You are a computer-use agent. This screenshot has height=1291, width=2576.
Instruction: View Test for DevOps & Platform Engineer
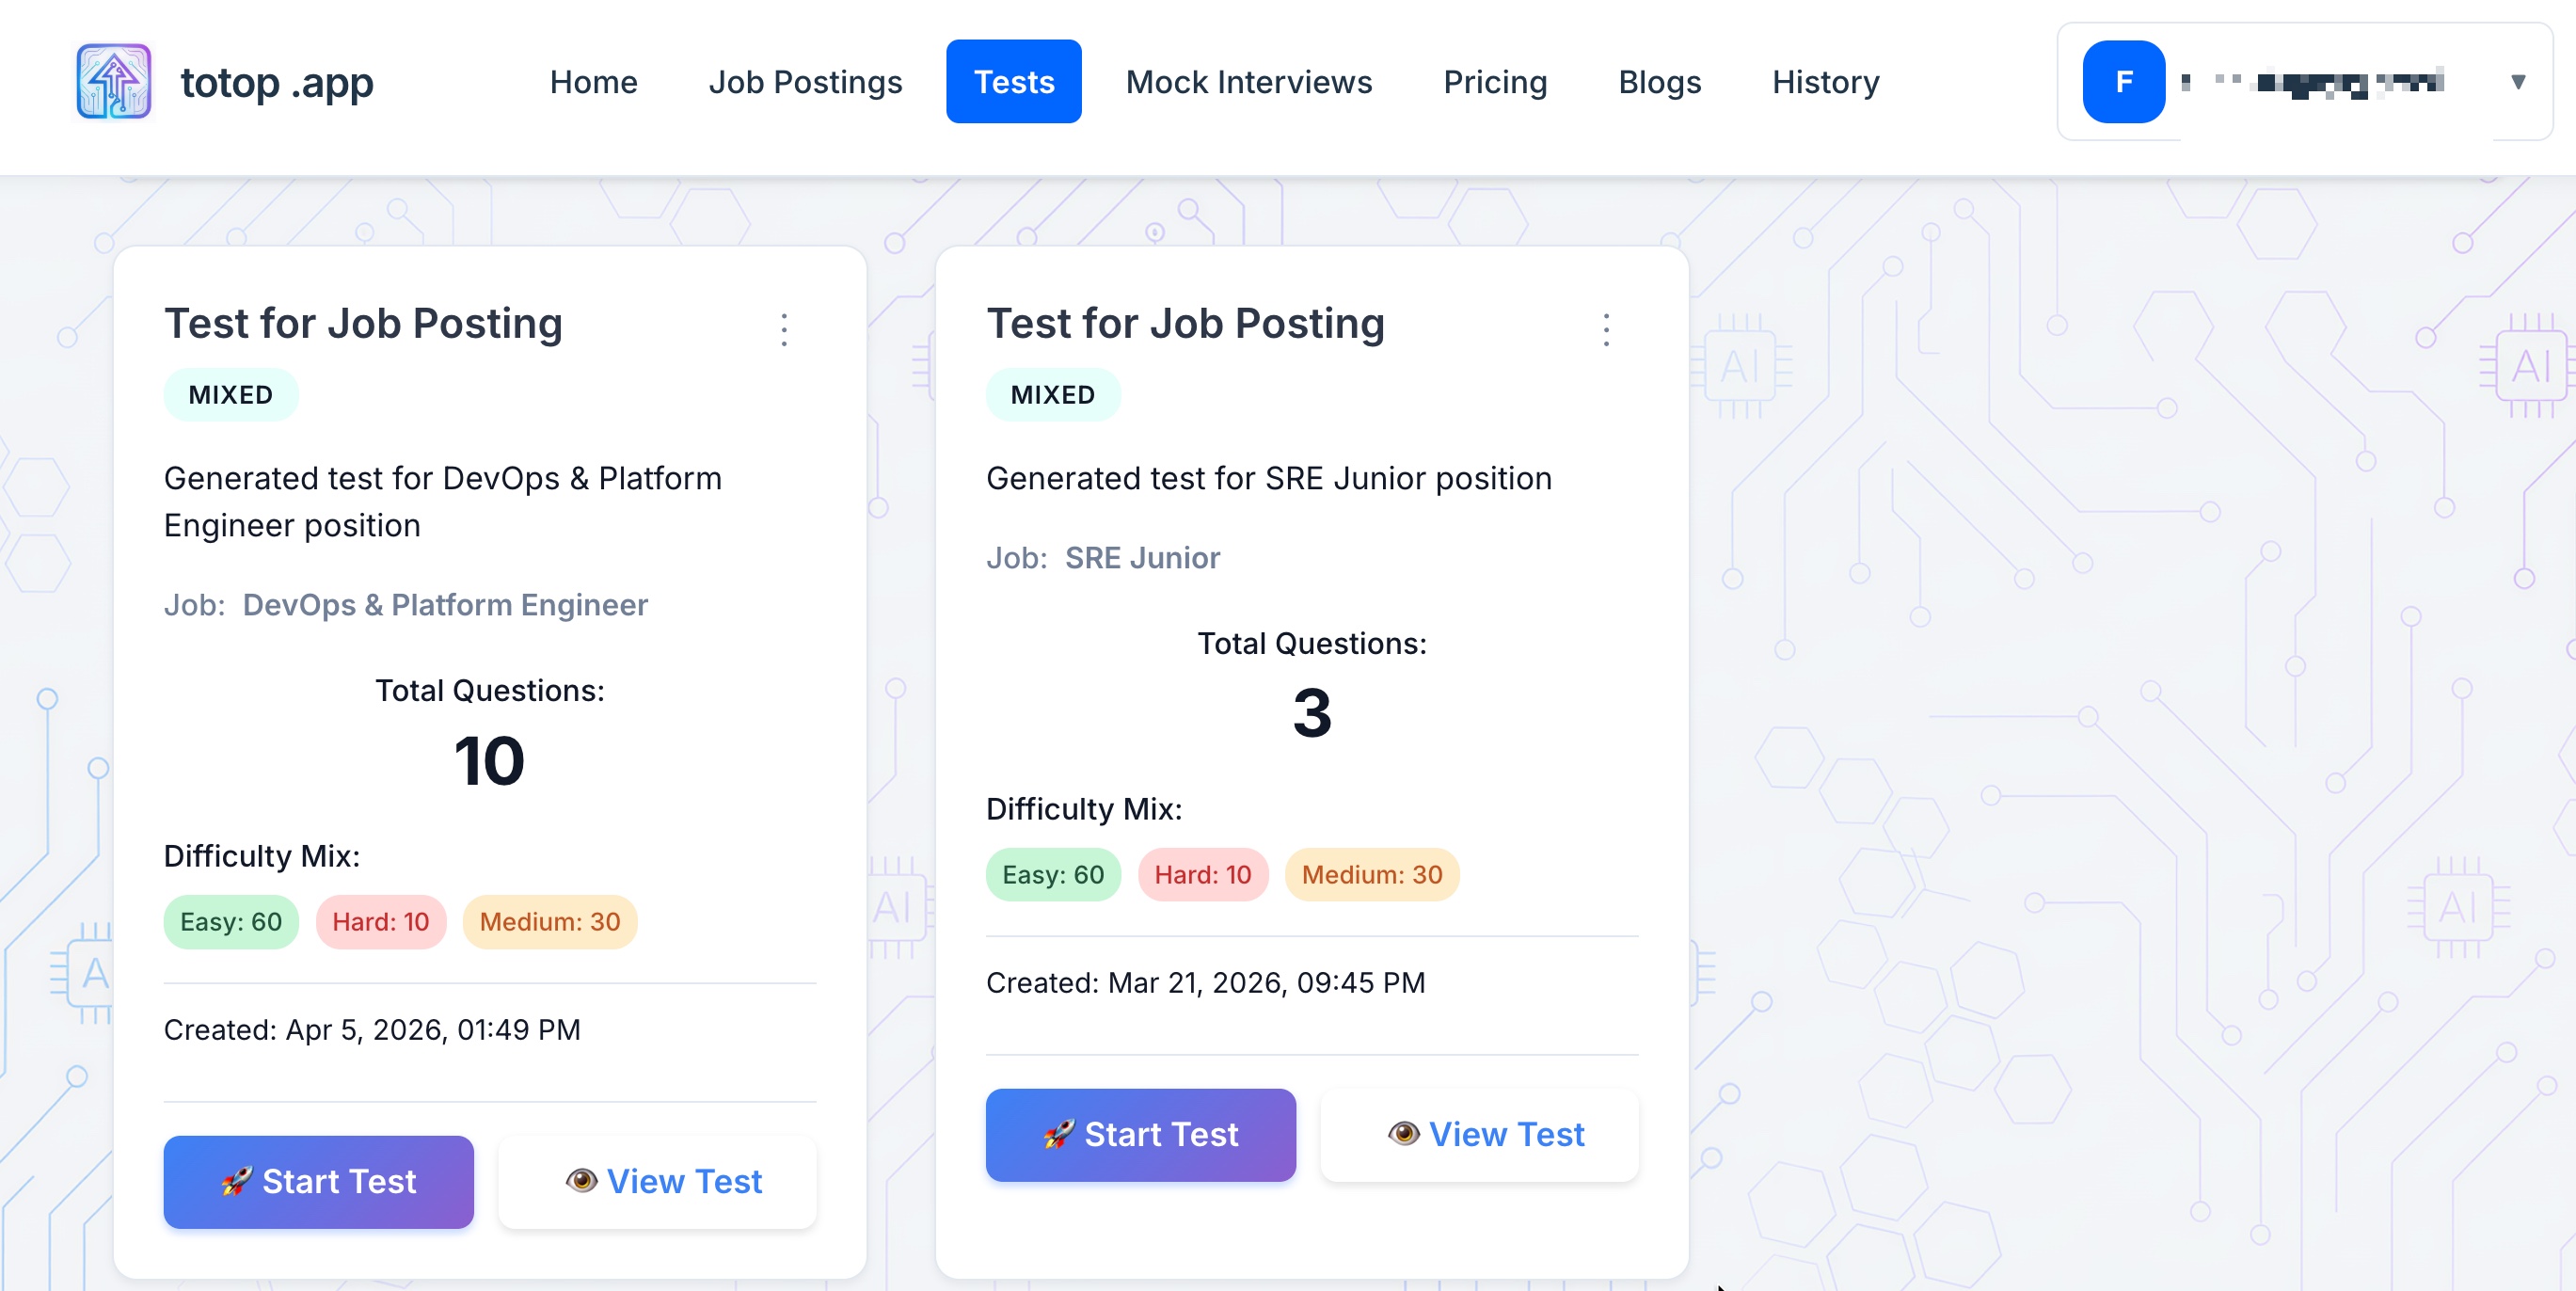[657, 1181]
